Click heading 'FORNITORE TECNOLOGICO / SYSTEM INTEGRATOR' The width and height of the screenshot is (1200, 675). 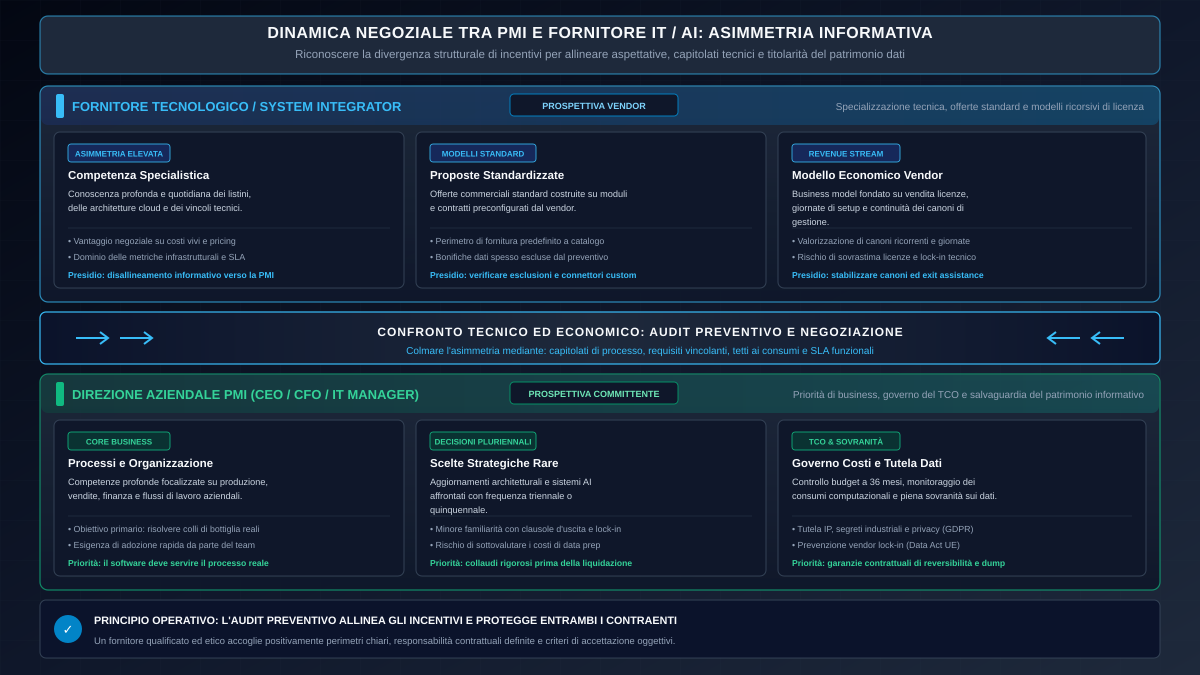[x=237, y=106]
